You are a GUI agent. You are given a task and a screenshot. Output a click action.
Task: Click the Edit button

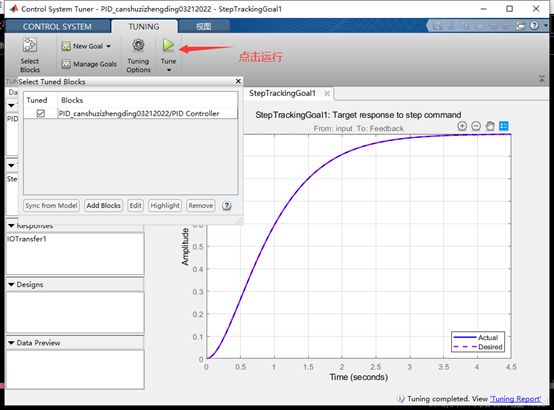pos(135,205)
